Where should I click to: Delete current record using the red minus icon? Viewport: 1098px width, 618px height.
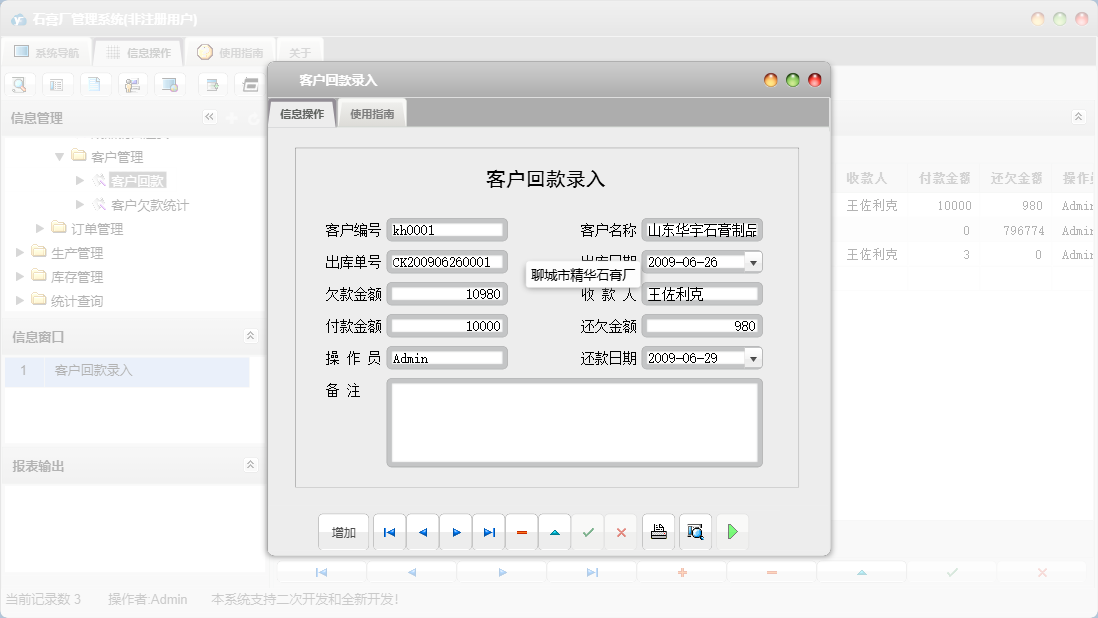(521, 532)
